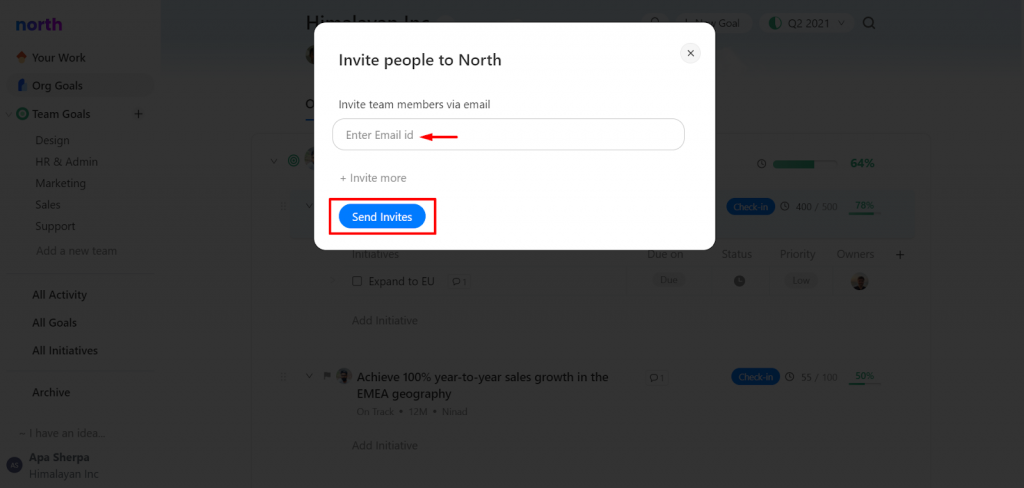Screen dimensions: 1024x488
Task: Open Your Work from the sidebar
Action: 59,57
